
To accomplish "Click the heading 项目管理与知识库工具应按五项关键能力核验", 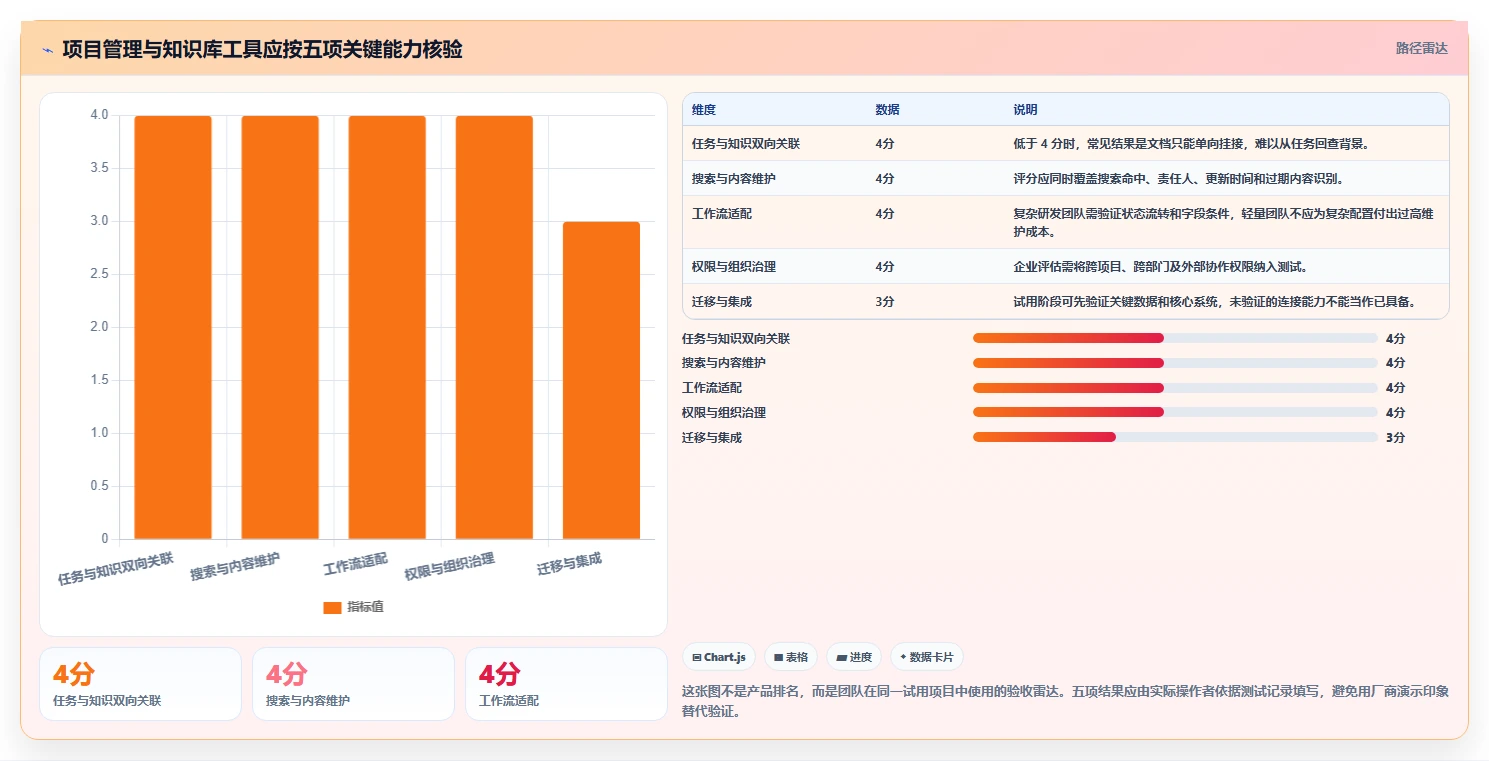I will pyautogui.click(x=262, y=50).
